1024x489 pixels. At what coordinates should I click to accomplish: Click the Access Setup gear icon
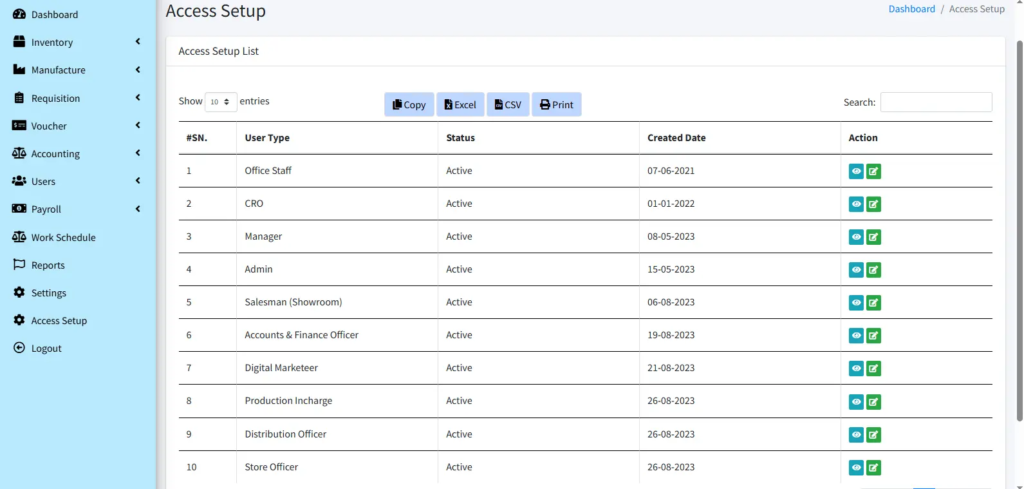pyautogui.click(x=19, y=321)
